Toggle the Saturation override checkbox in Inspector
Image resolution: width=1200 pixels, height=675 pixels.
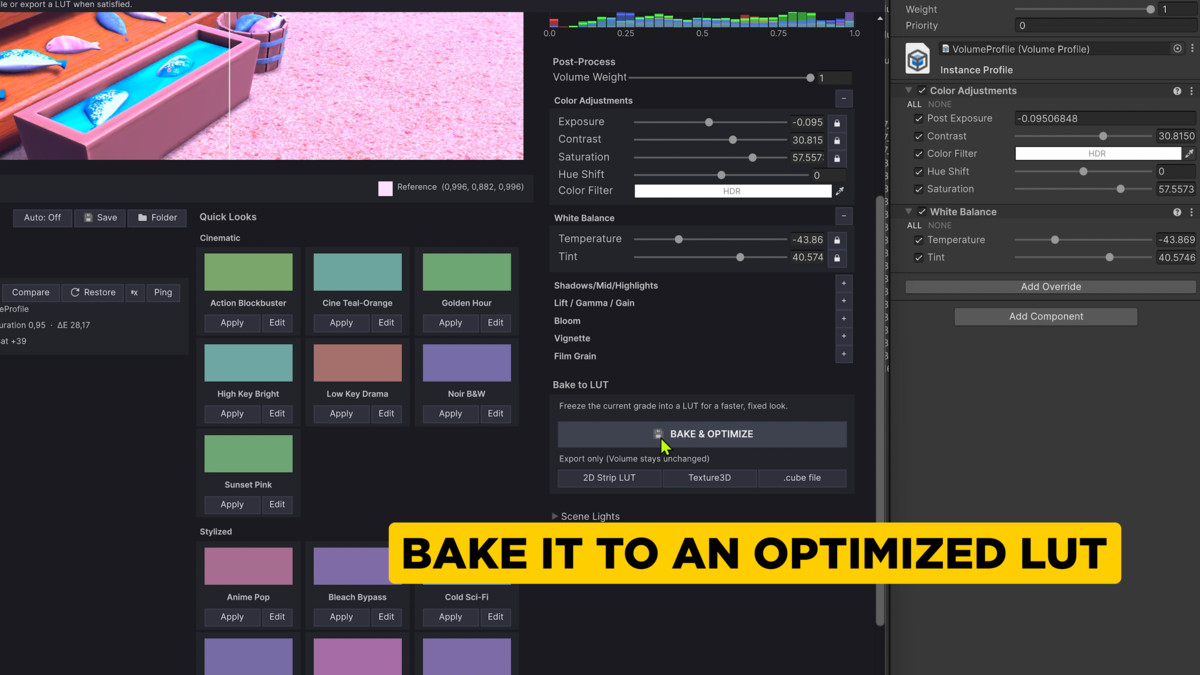(919, 189)
